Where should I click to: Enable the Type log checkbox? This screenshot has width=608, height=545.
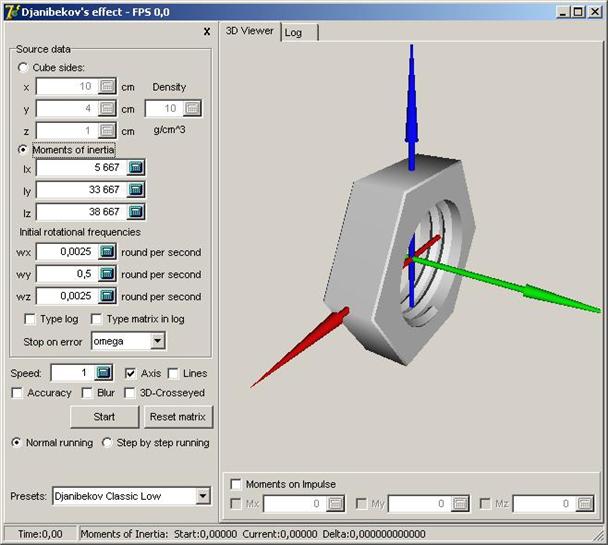point(30,319)
